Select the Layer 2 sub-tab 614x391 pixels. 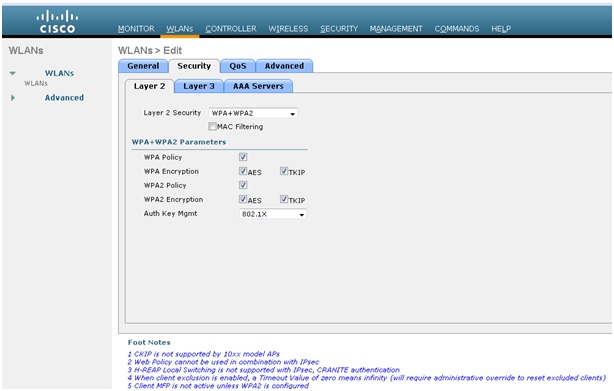point(149,86)
